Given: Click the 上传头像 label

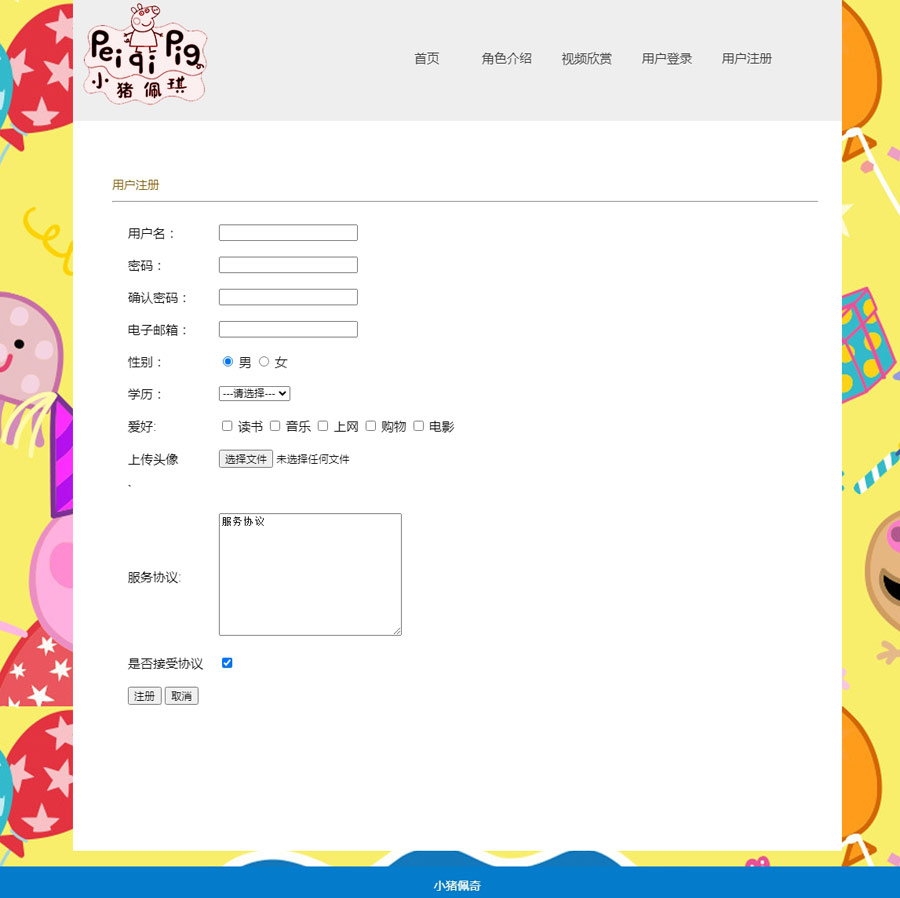Looking at the screenshot, I should coord(153,460).
